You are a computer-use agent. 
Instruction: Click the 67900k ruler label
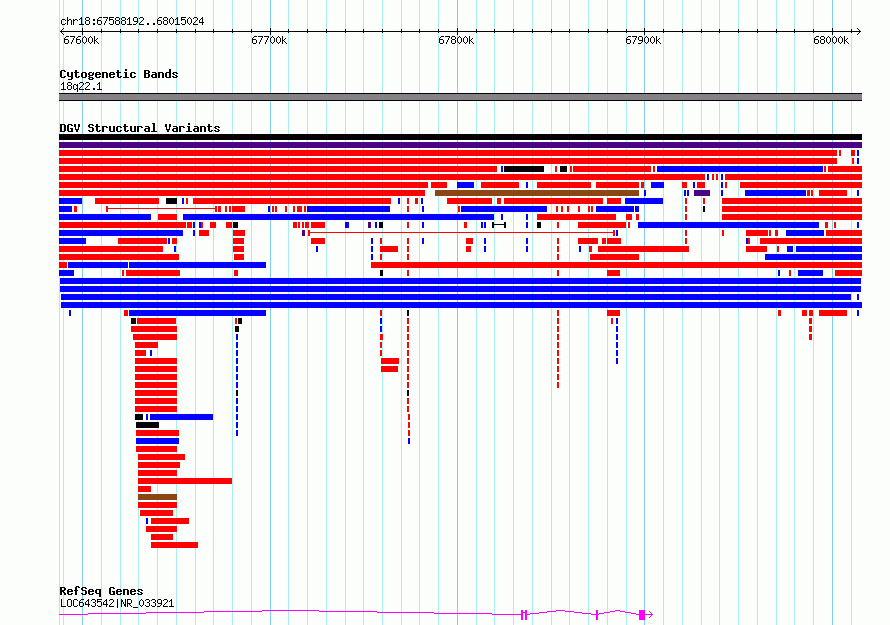(643, 40)
